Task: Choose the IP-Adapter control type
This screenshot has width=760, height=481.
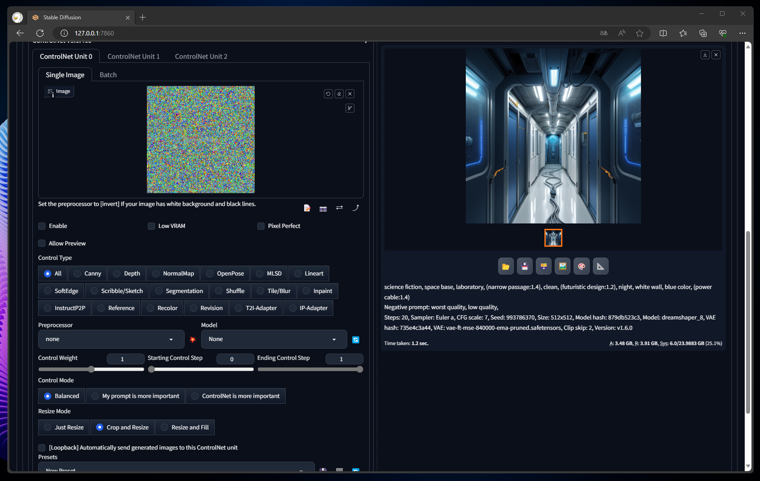Action: click(308, 308)
